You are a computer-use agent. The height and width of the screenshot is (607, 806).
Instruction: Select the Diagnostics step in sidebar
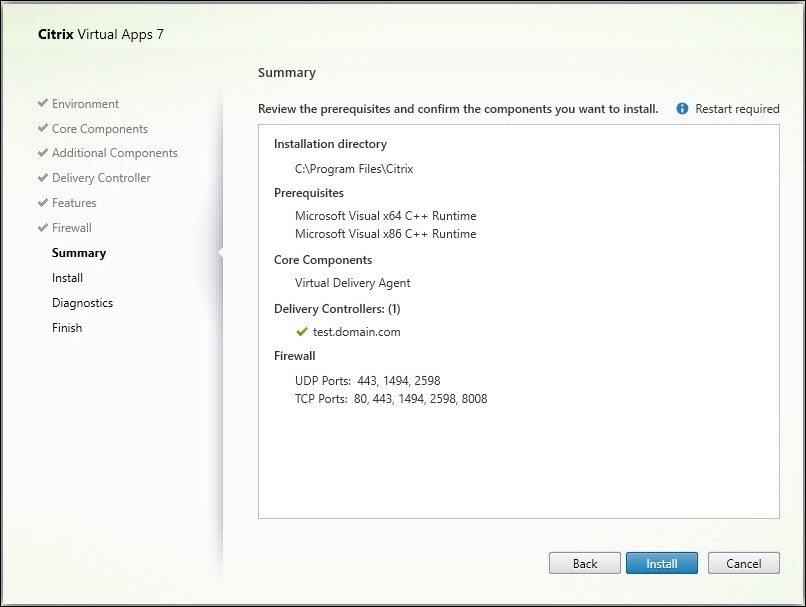tap(82, 303)
